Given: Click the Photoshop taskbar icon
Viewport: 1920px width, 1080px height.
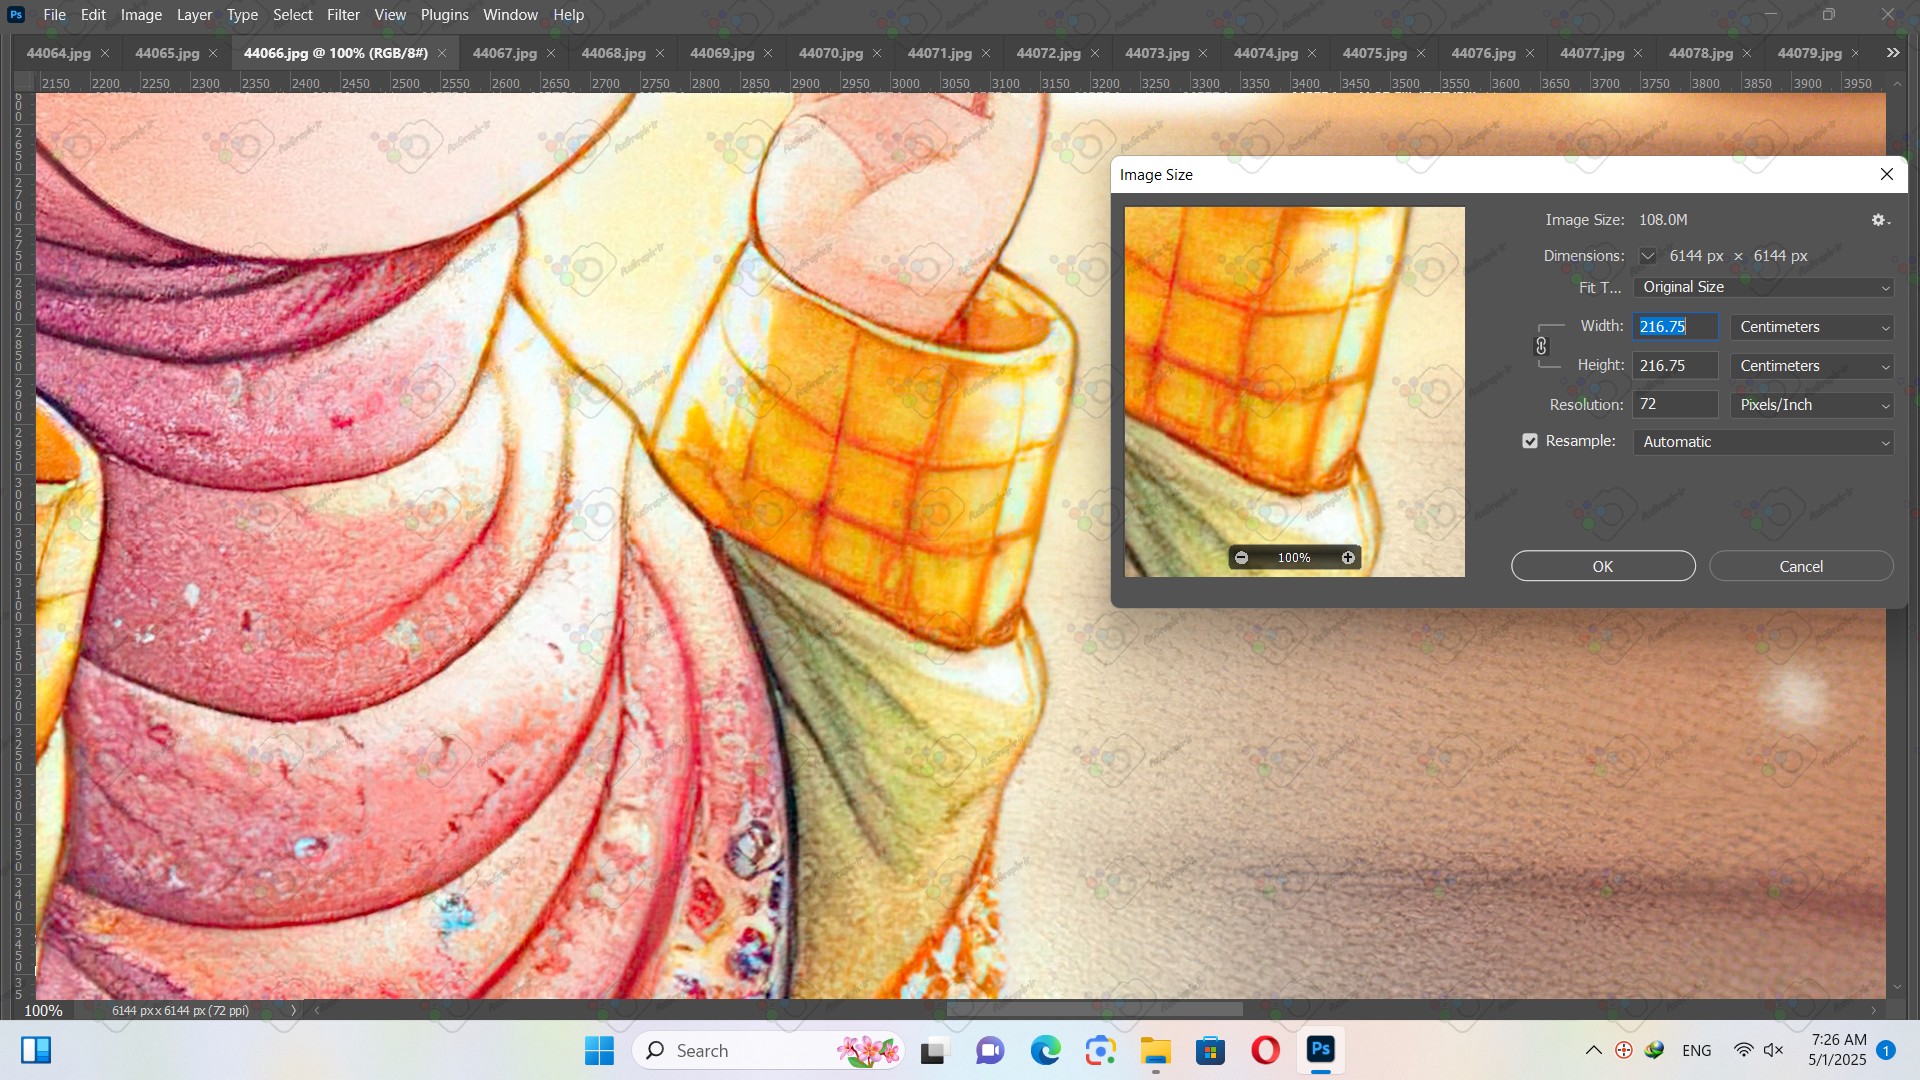Looking at the screenshot, I should click(1320, 1050).
